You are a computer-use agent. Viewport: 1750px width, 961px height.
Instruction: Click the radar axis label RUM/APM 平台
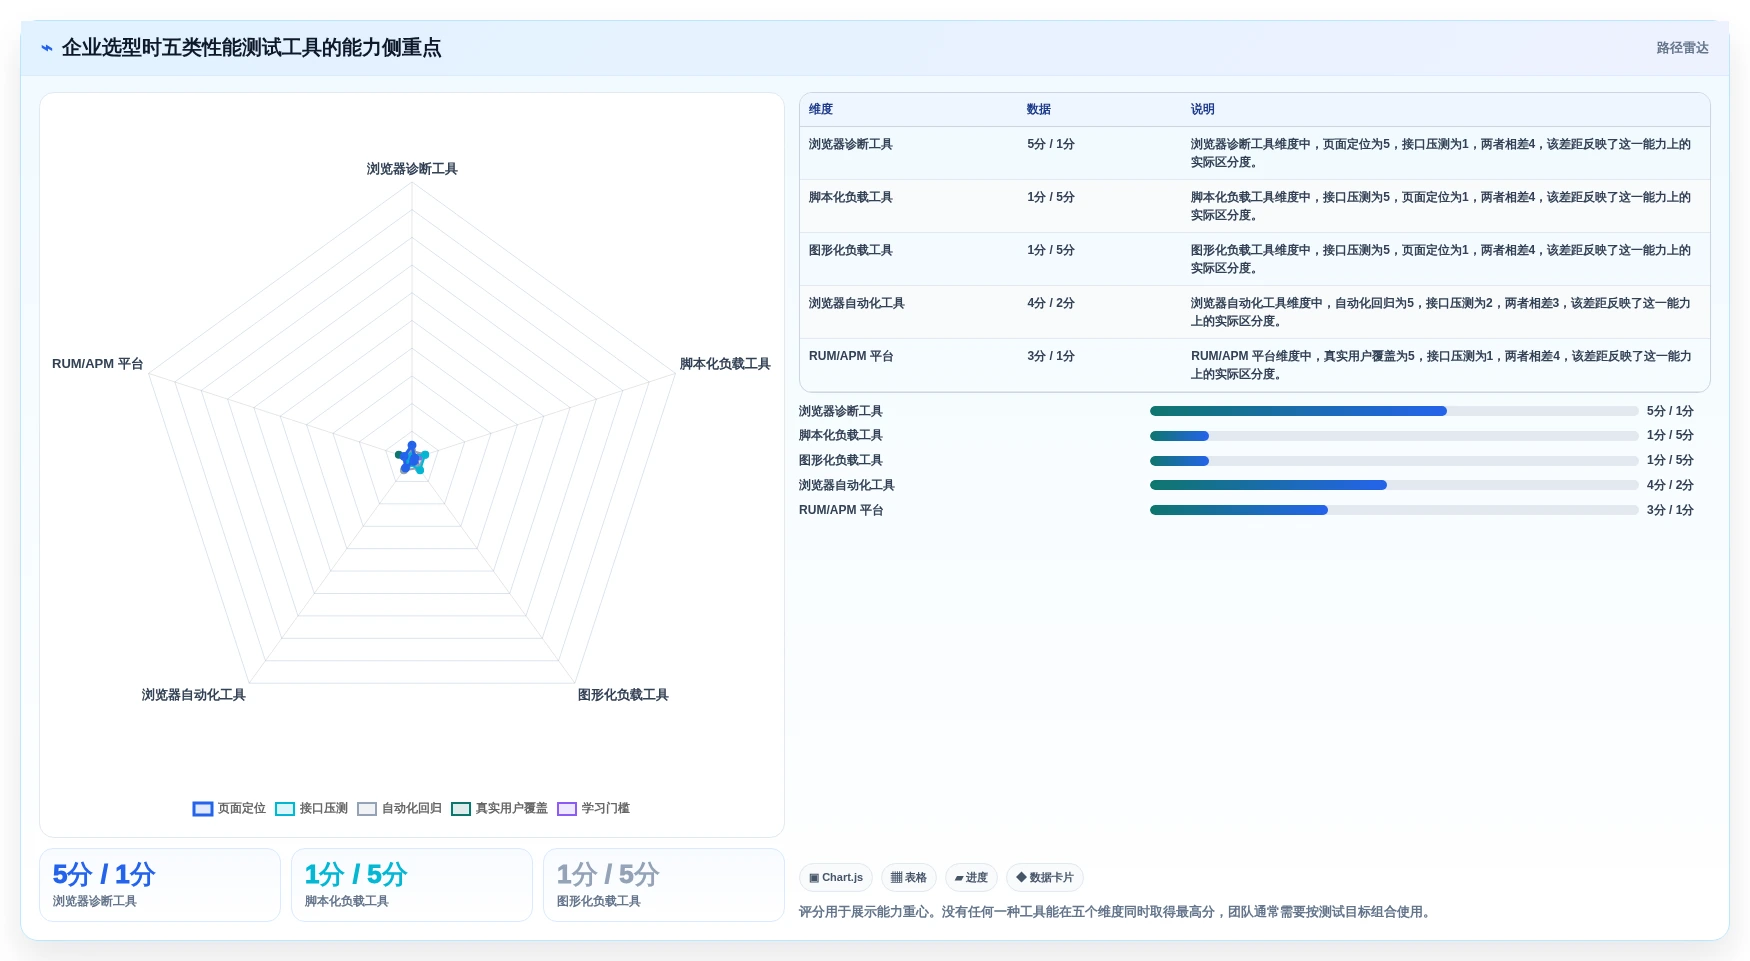click(98, 364)
